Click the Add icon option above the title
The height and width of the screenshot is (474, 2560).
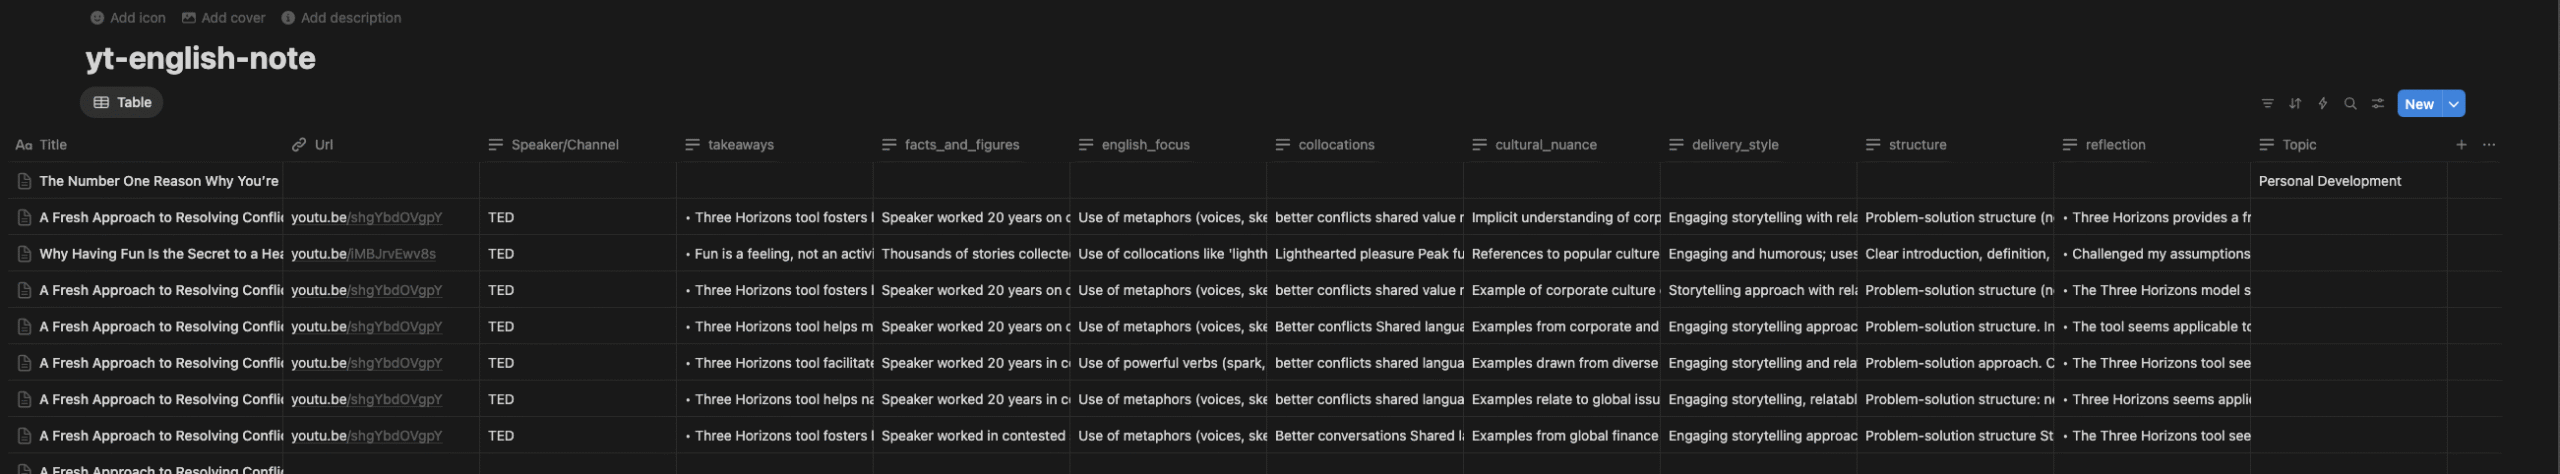[128, 18]
